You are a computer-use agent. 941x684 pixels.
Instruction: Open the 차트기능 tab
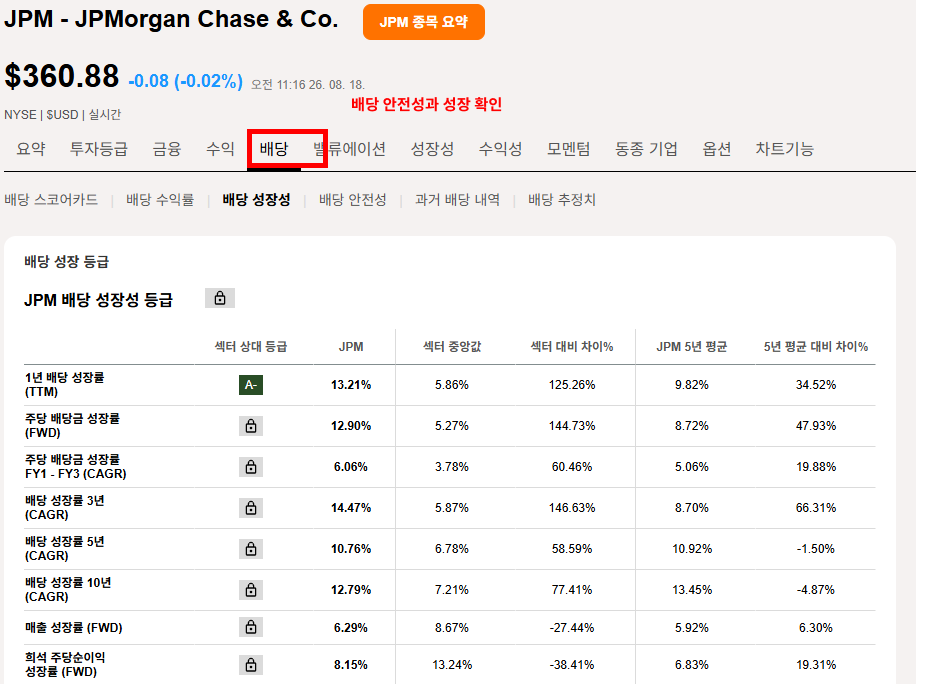(x=784, y=149)
